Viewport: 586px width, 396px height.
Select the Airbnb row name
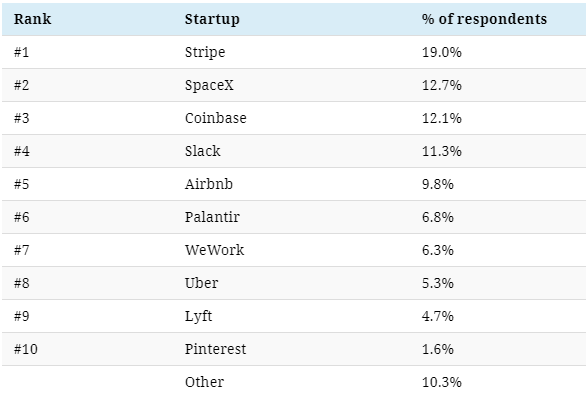pos(209,184)
